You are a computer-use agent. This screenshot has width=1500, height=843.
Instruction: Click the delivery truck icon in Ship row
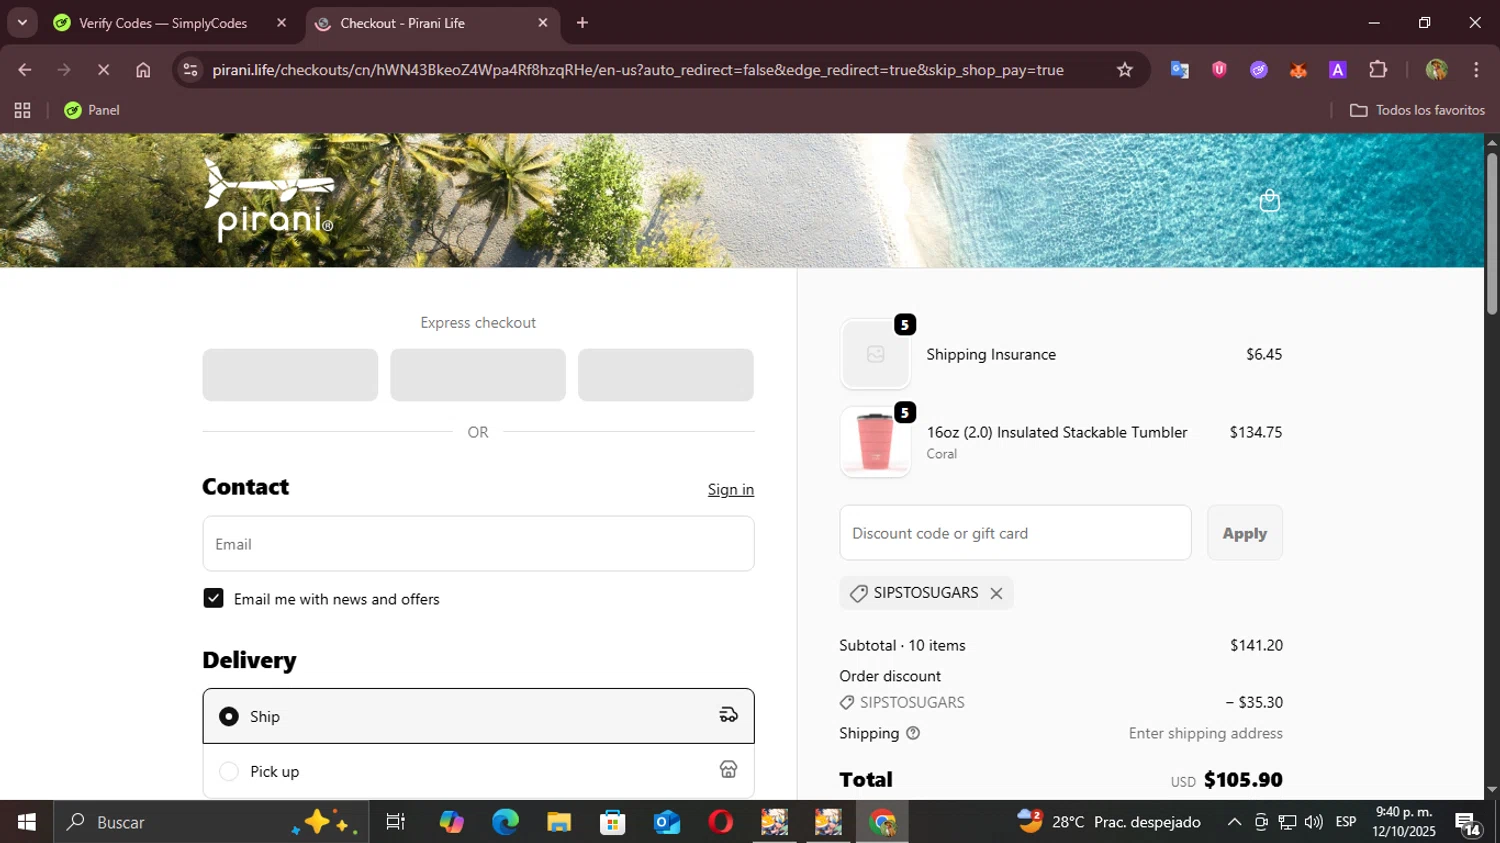[728, 715]
